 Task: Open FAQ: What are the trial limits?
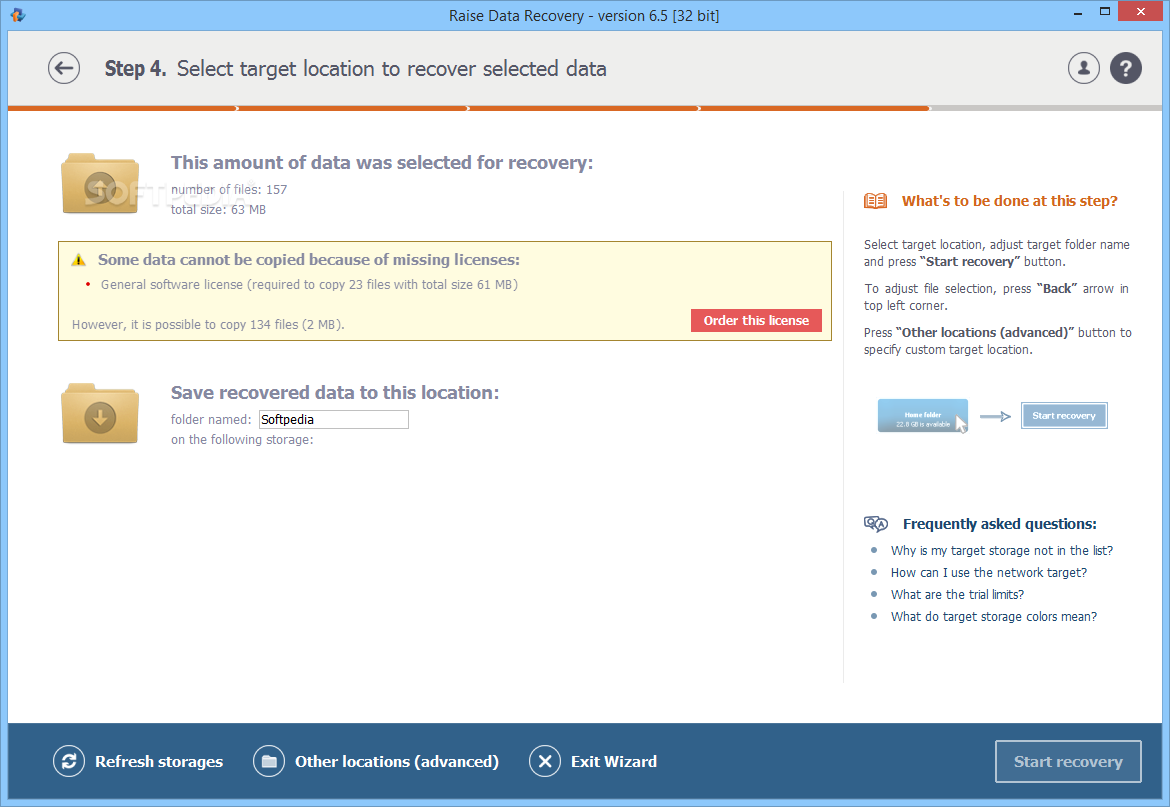tap(957, 594)
